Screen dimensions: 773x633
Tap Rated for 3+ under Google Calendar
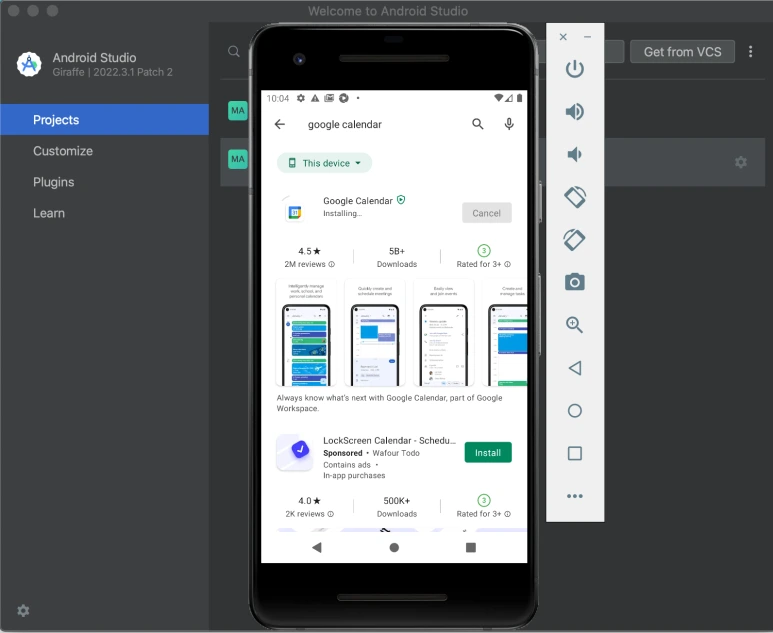click(x=479, y=264)
